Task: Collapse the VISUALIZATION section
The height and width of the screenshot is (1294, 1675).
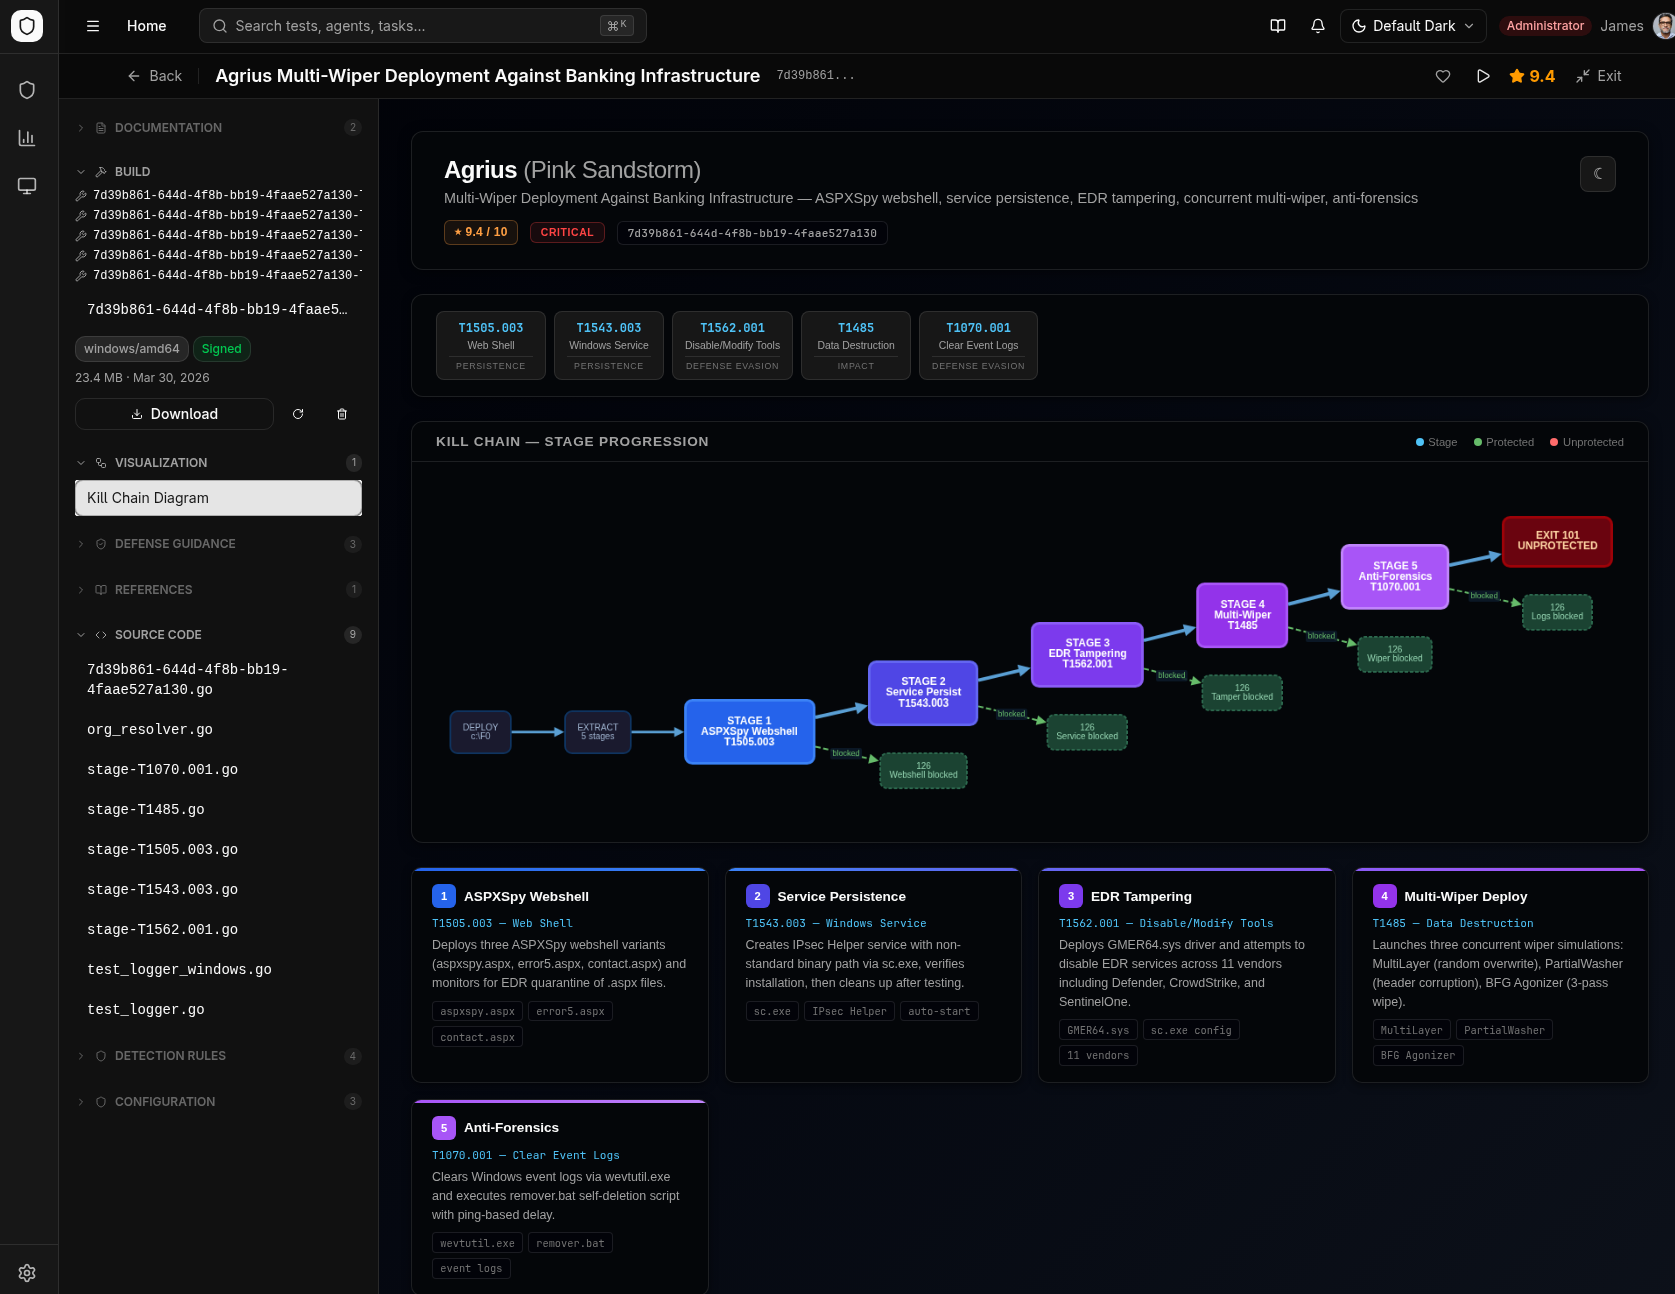Action: point(218,463)
